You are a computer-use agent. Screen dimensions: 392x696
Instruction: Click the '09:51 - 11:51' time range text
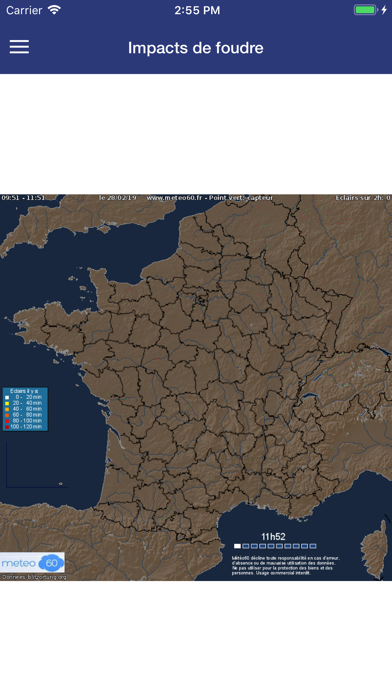[x=23, y=198]
